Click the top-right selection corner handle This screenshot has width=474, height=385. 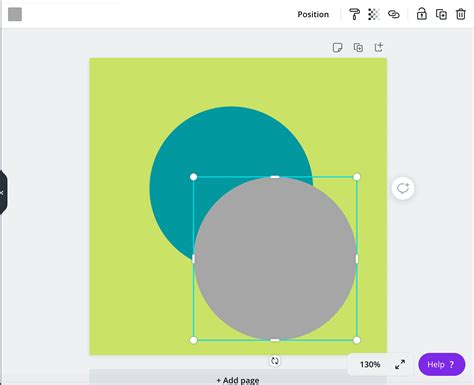click(357, 177)
